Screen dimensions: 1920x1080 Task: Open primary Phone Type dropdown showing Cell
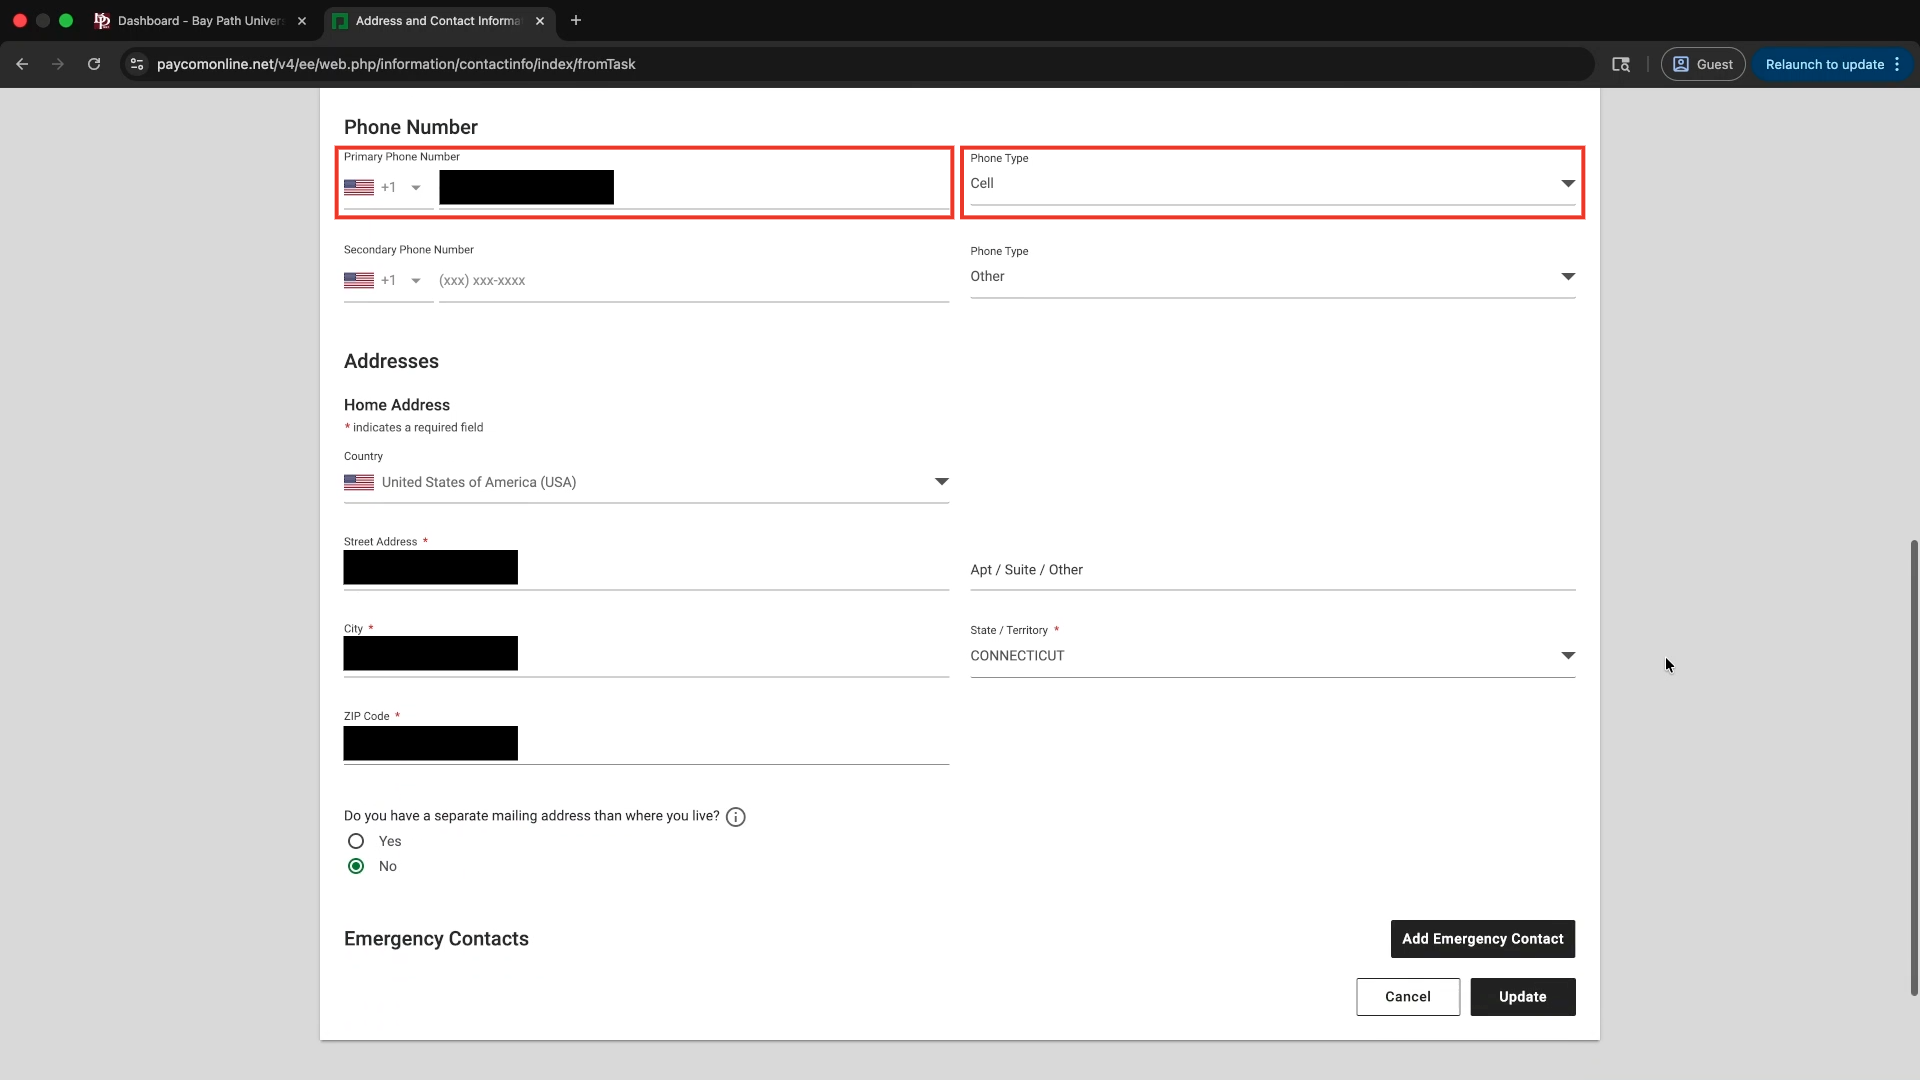[x=1271, y=184]
